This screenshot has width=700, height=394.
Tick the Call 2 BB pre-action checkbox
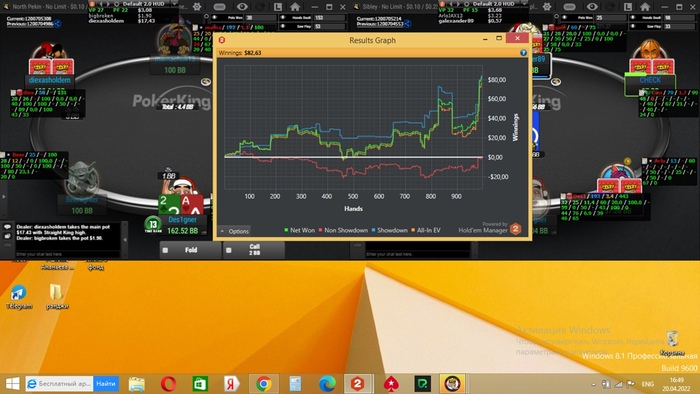click(229, 250)
